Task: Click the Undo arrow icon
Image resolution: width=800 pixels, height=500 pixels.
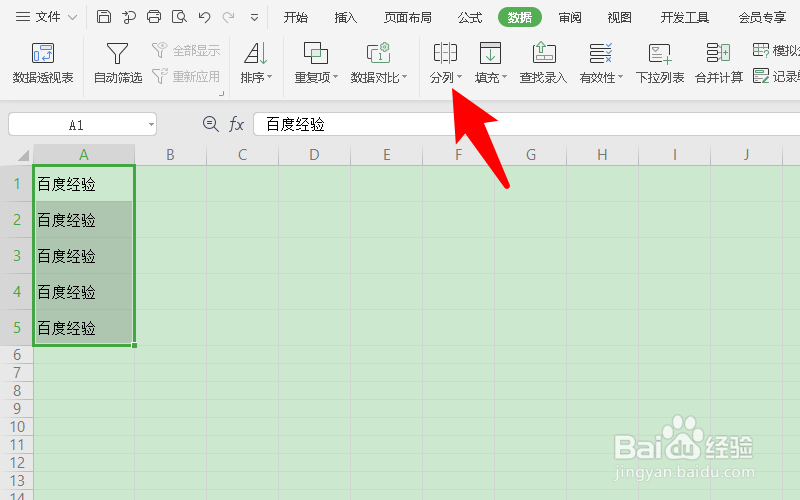Action: [205, 17]
